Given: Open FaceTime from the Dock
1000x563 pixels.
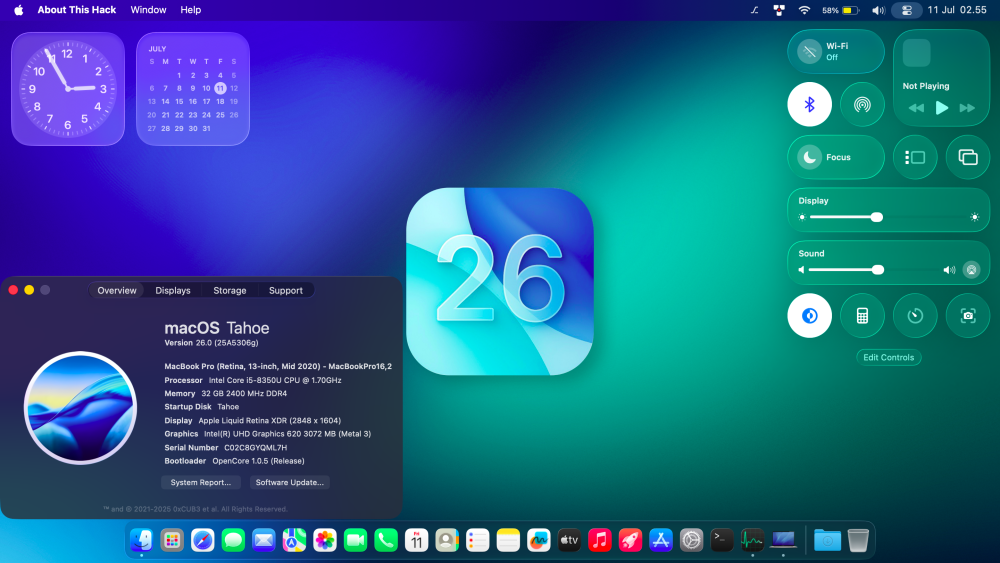Looking at the screenshot, I should pos(355,540).
